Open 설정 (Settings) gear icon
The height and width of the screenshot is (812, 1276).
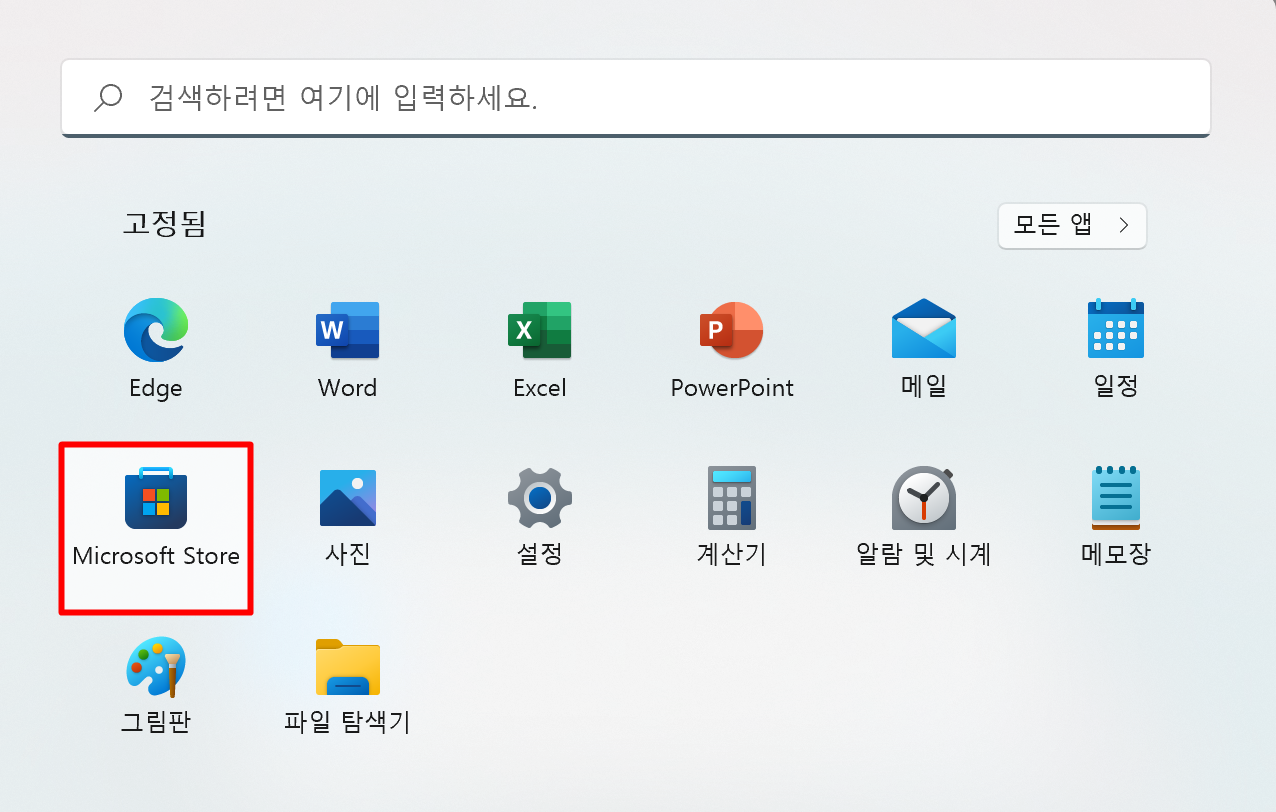click(x=540, y=498)
